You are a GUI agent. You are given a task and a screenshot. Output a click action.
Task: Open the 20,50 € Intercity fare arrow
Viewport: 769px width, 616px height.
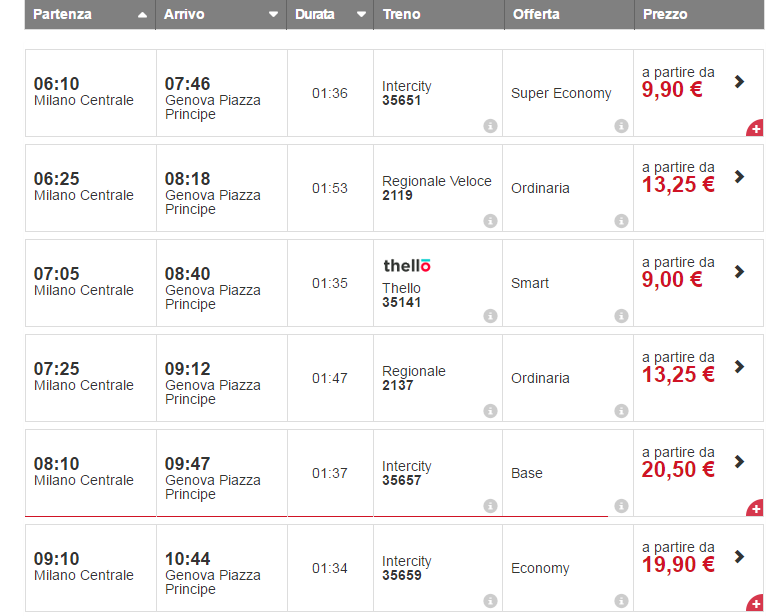pyautogui.click(x=739, y=462)
